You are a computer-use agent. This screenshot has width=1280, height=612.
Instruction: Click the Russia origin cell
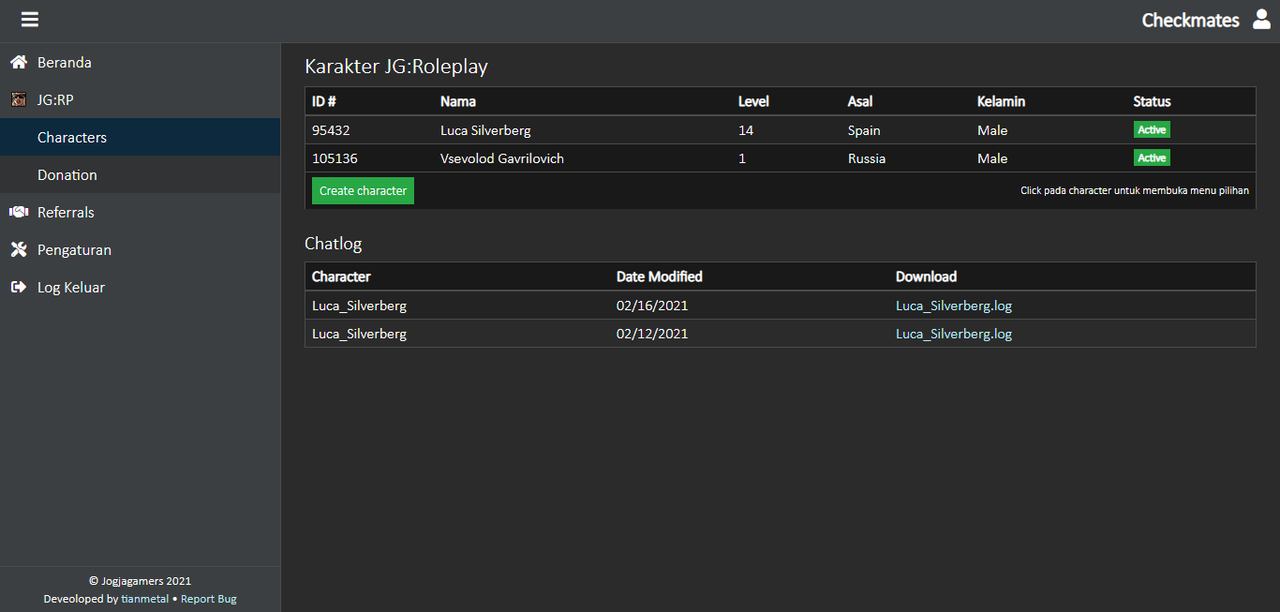click(x=867, y=158)
